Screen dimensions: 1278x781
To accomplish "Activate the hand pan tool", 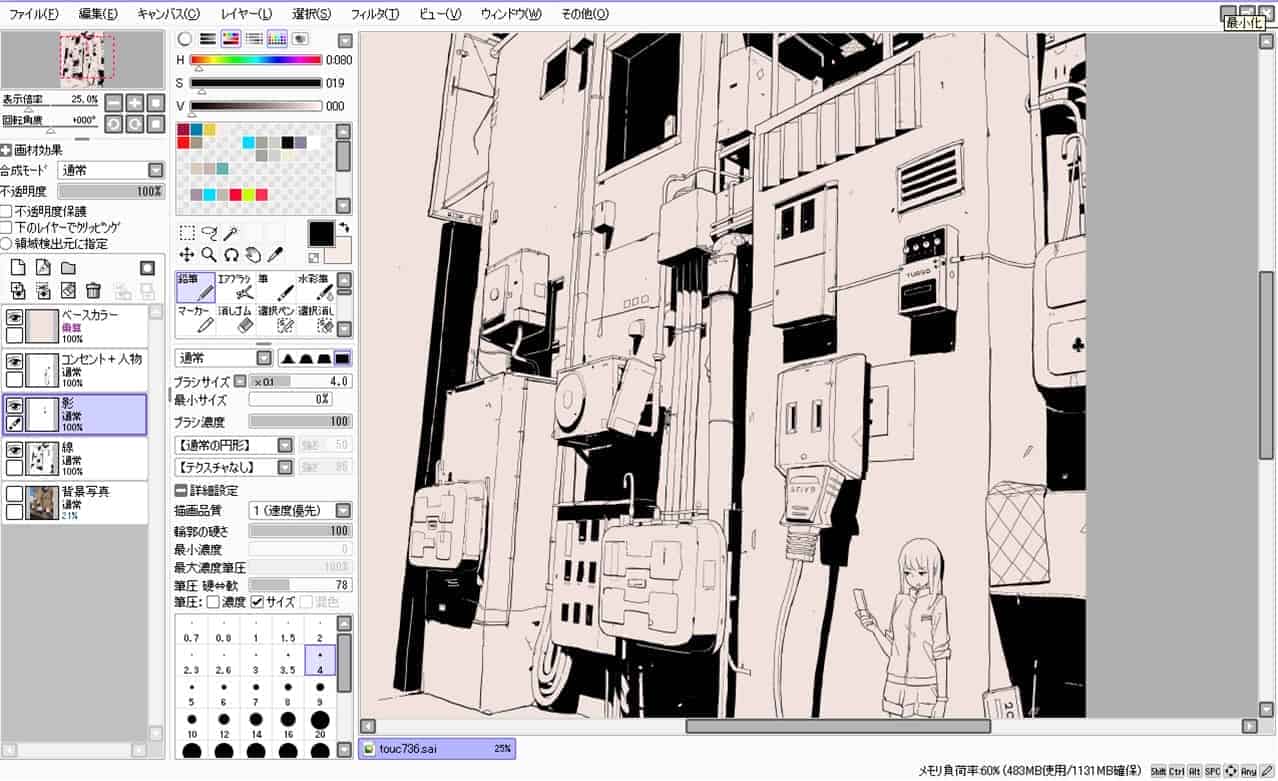I will (x=253, y=255).
